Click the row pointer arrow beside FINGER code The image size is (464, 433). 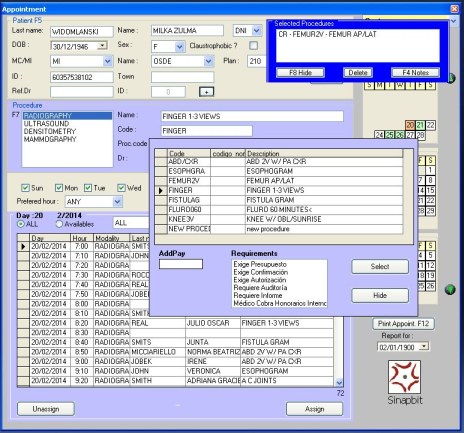pos(161,191)
